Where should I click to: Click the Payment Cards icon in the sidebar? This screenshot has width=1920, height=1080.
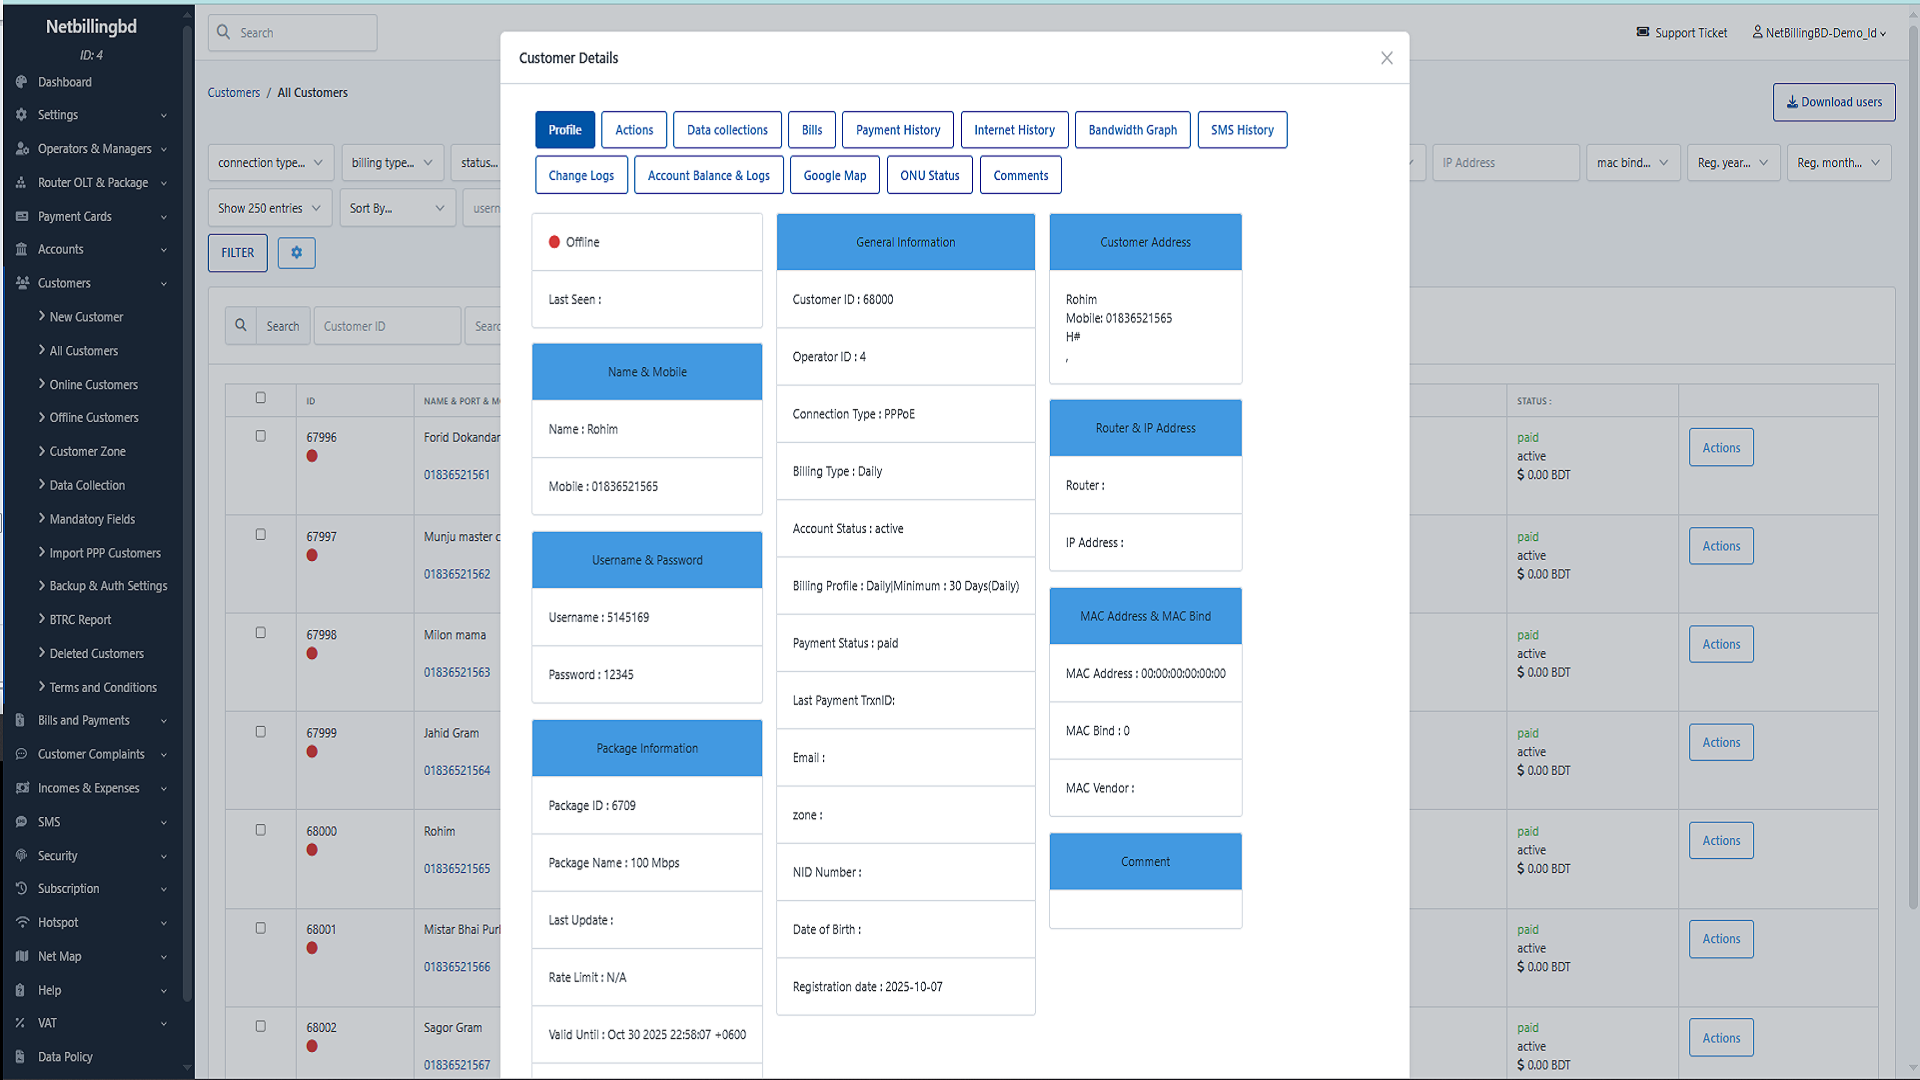[21, 216]
